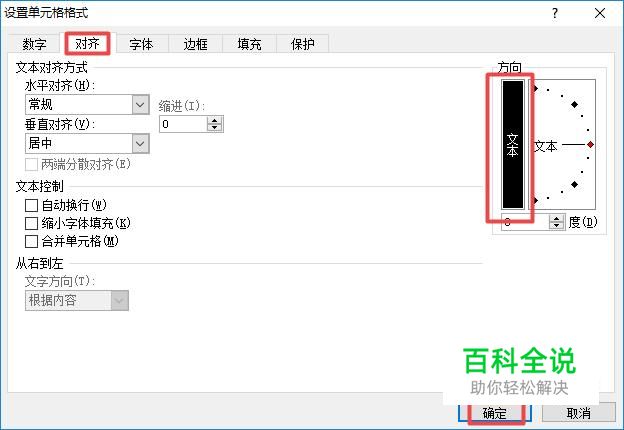Confirm with the 确定 button
Viewport: 624px width, 430px height.
495,413
